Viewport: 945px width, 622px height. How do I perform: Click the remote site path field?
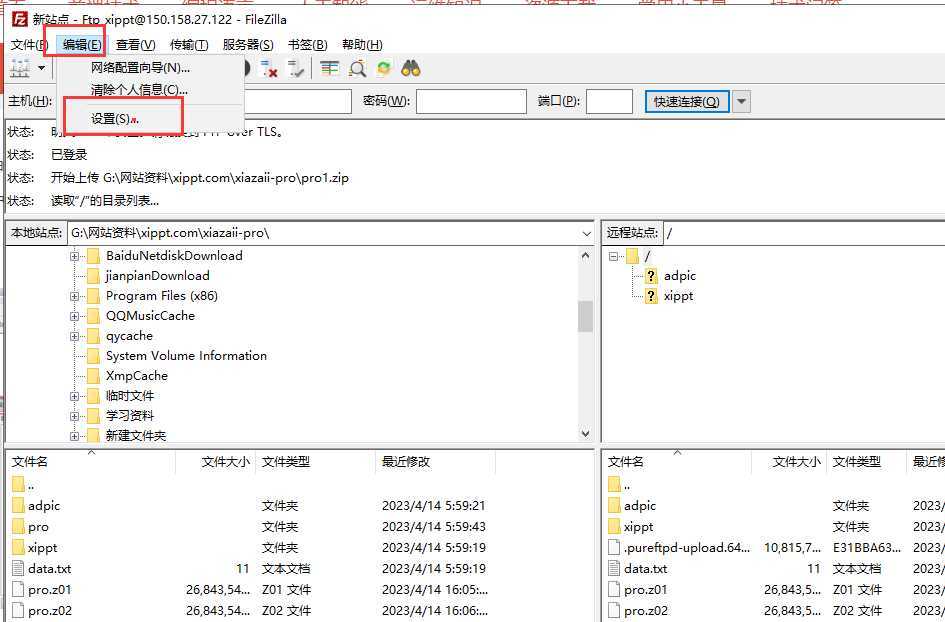coord(803,233)
